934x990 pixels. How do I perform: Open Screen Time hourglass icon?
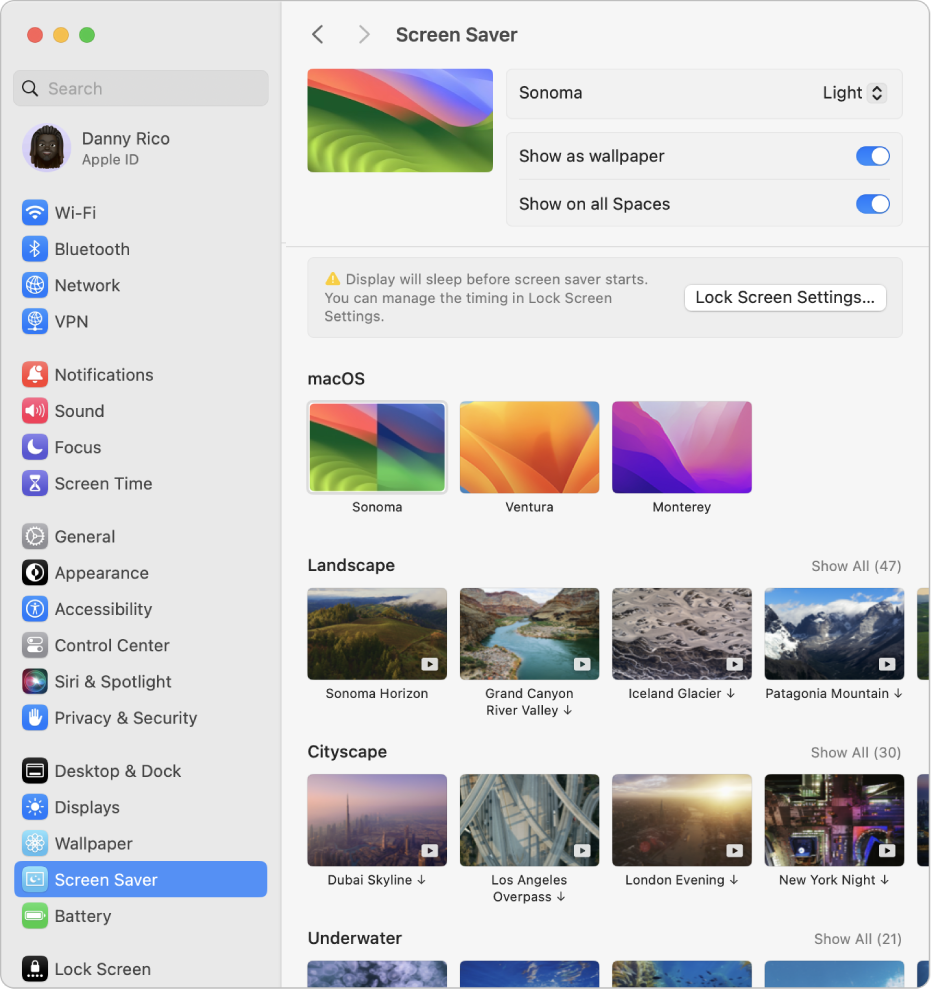(x=35, y=484)
